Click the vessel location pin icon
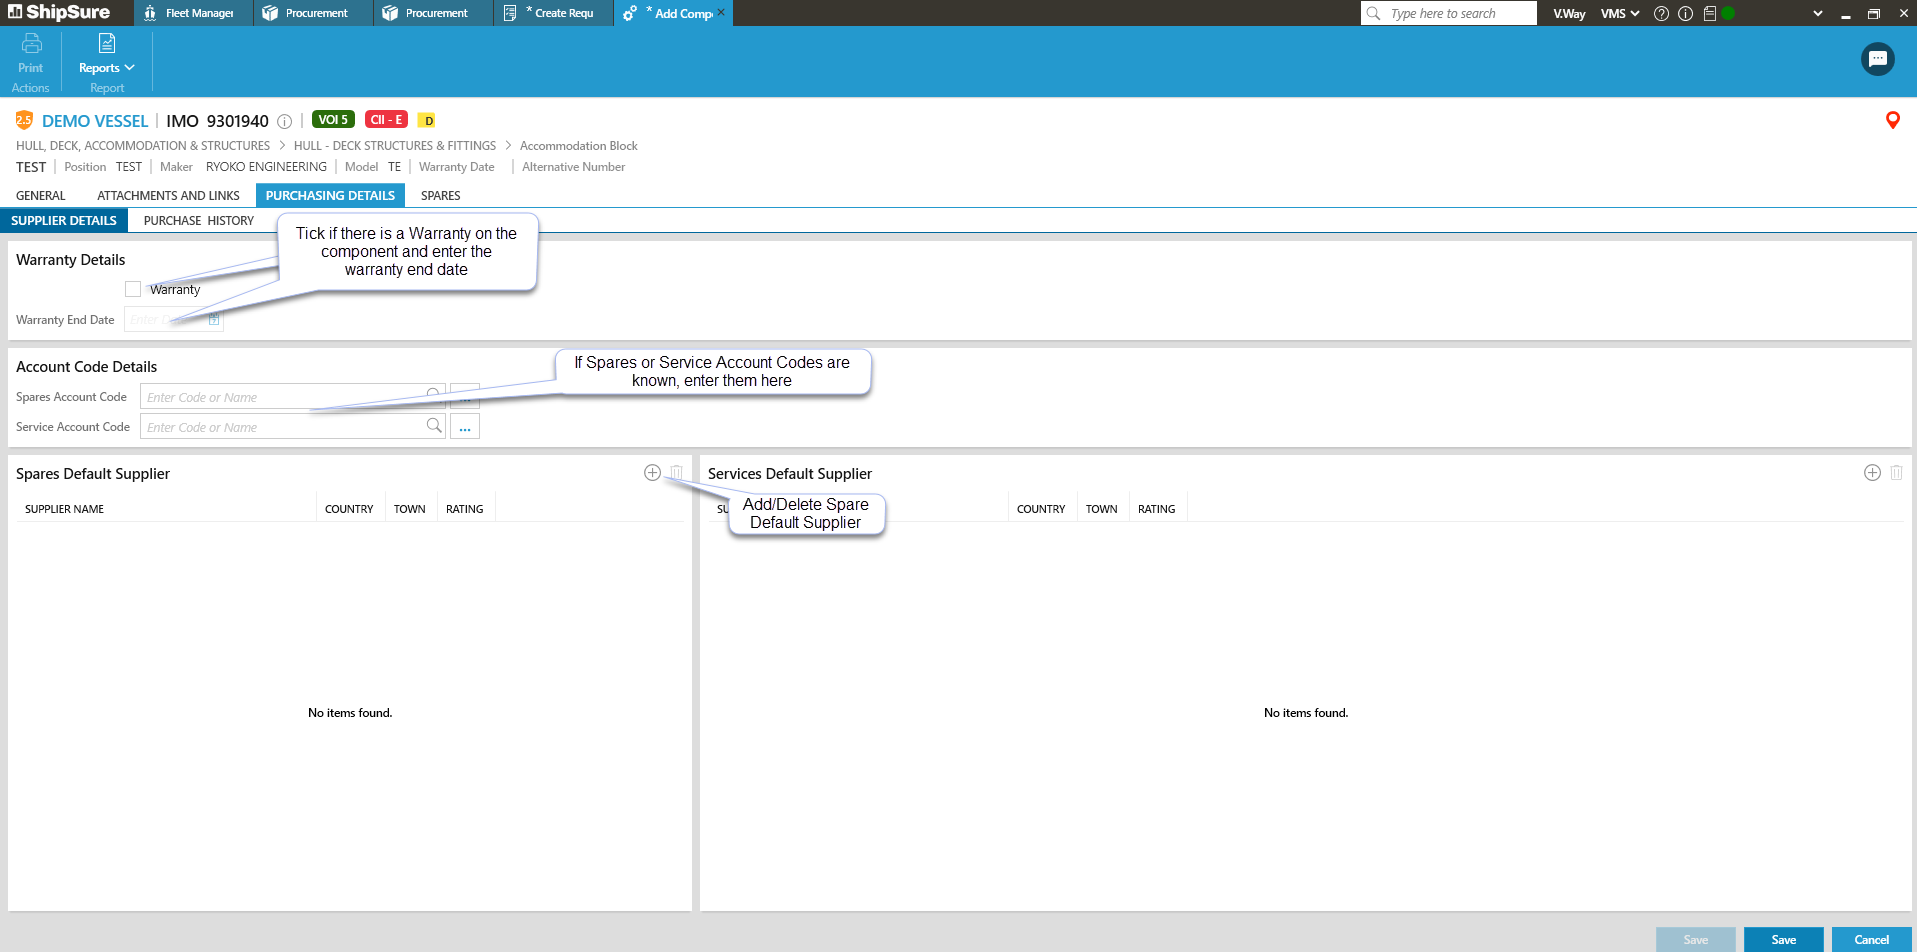This screenshot has height=952, width=1917. [x=1892, y=121]
